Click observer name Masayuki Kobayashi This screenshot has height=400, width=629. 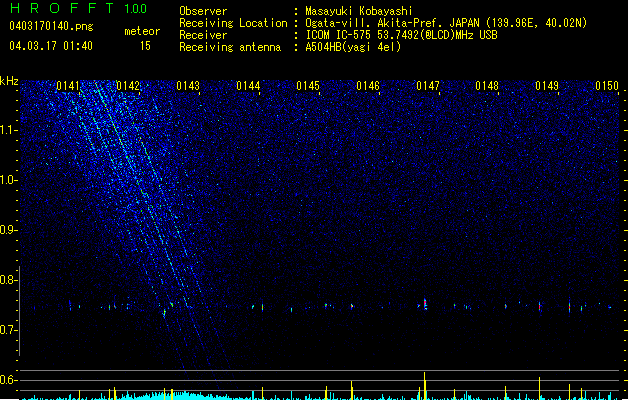point(359,11)
